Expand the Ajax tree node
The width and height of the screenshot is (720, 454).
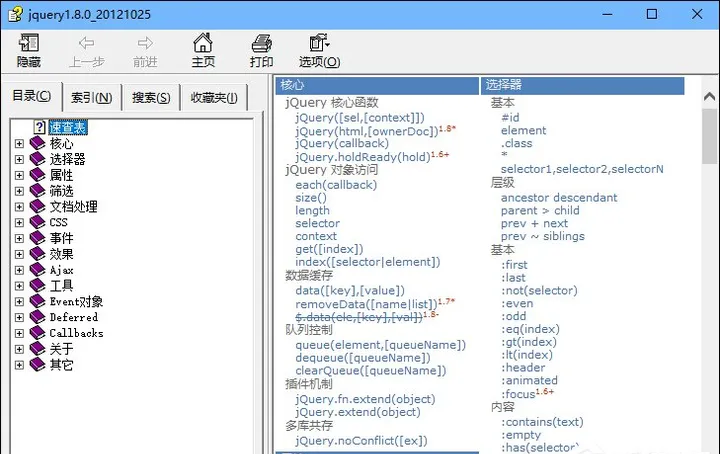point(19,270)
